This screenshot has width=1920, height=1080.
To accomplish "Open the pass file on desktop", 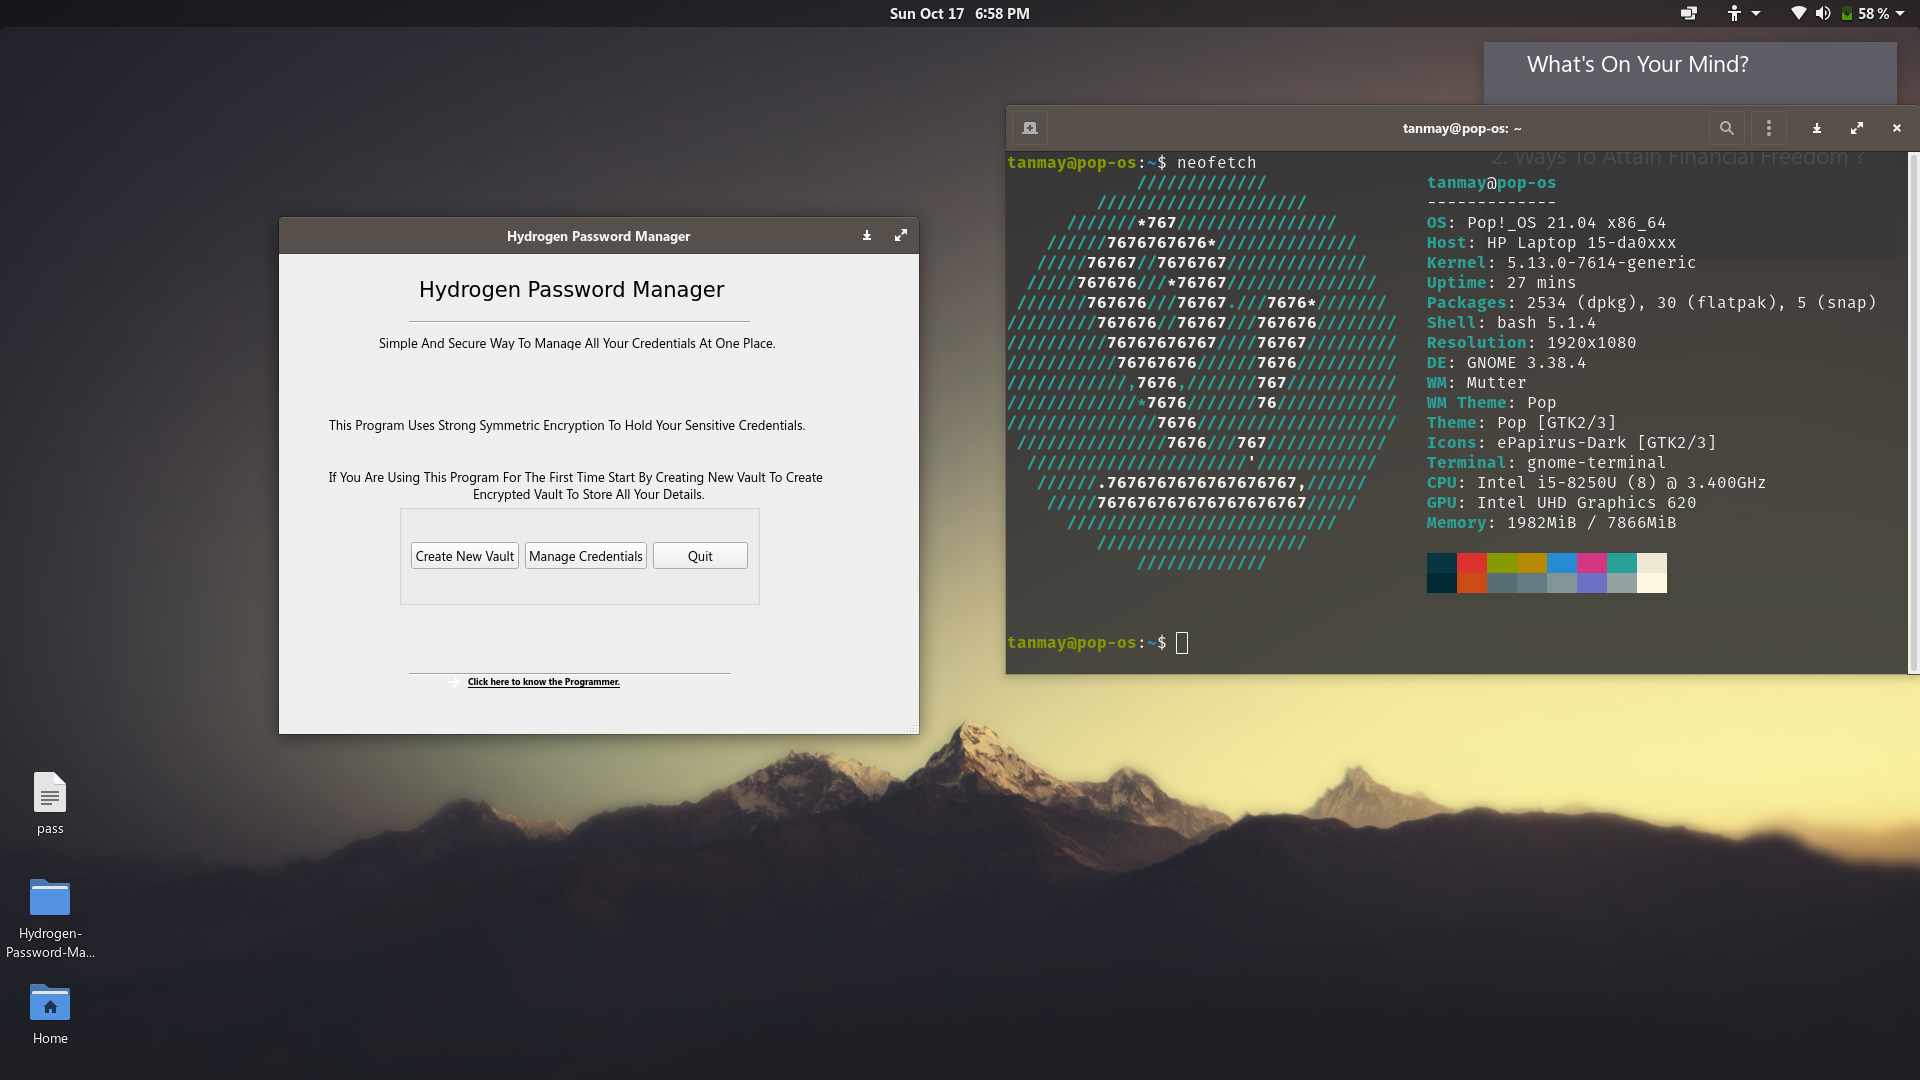I will coord(50,795).
